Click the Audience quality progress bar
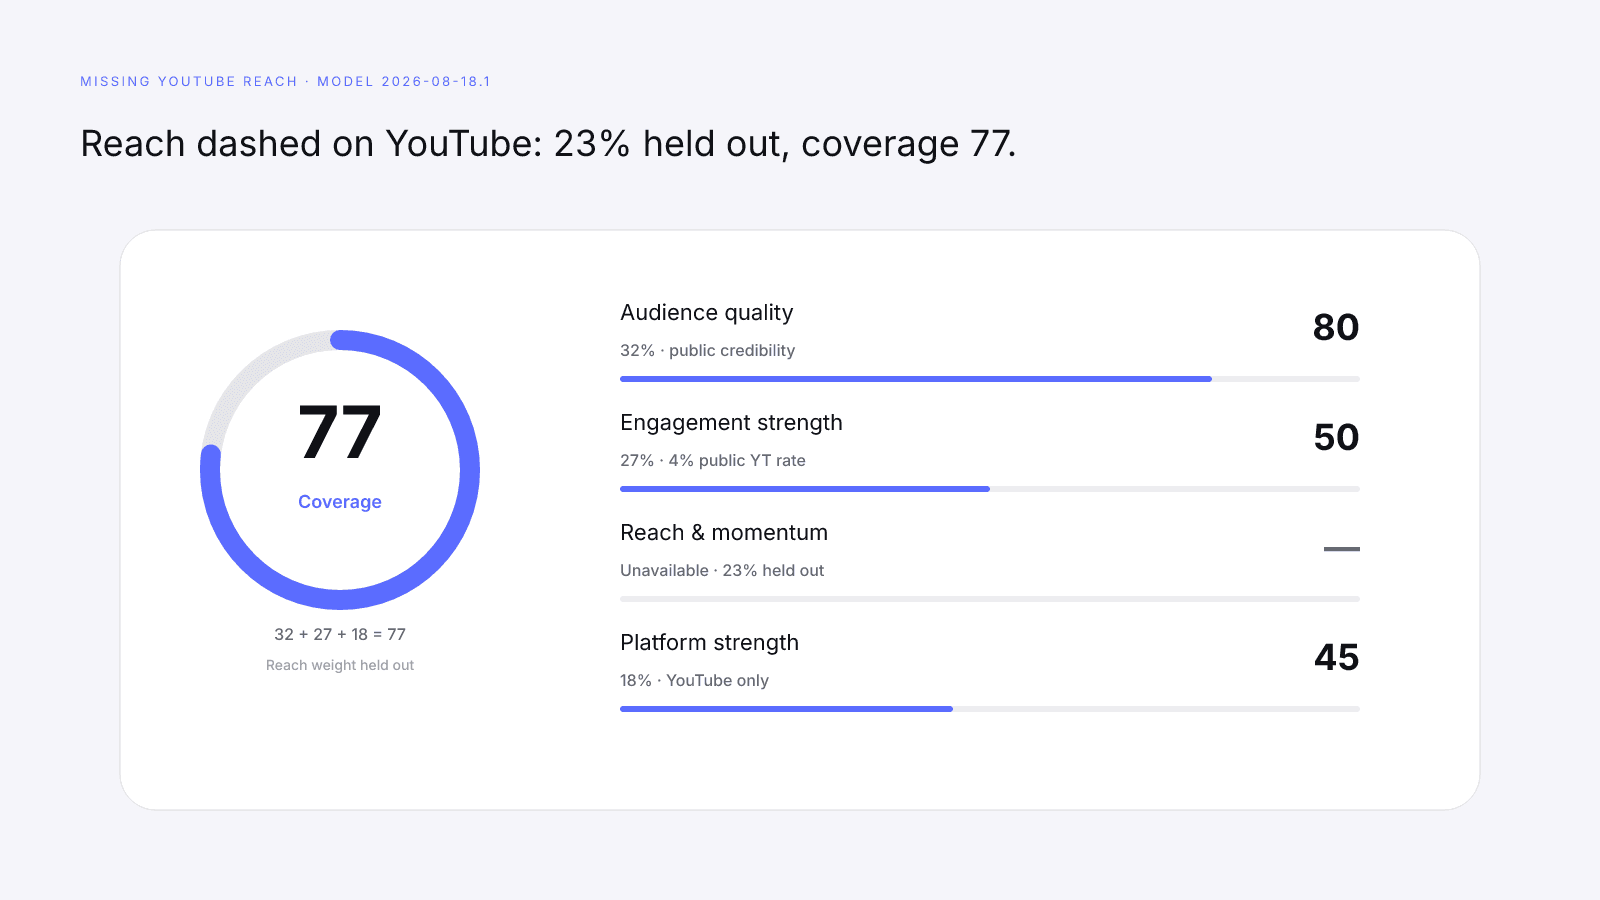The height and width of the screenshot is (900, 1600). pos(990,379)
